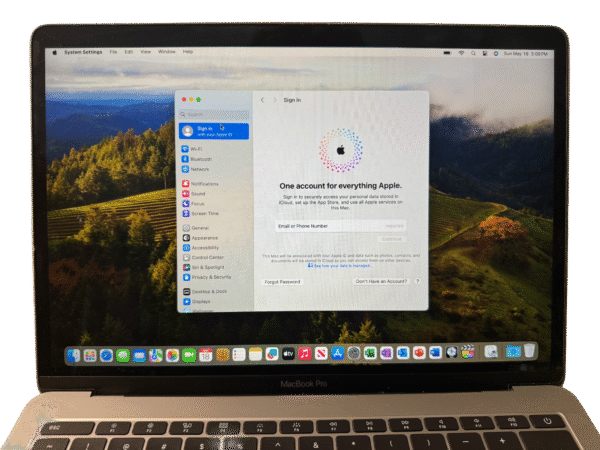
Task: Open Launchpad from the Dock
Action: [x=90, y=355]
